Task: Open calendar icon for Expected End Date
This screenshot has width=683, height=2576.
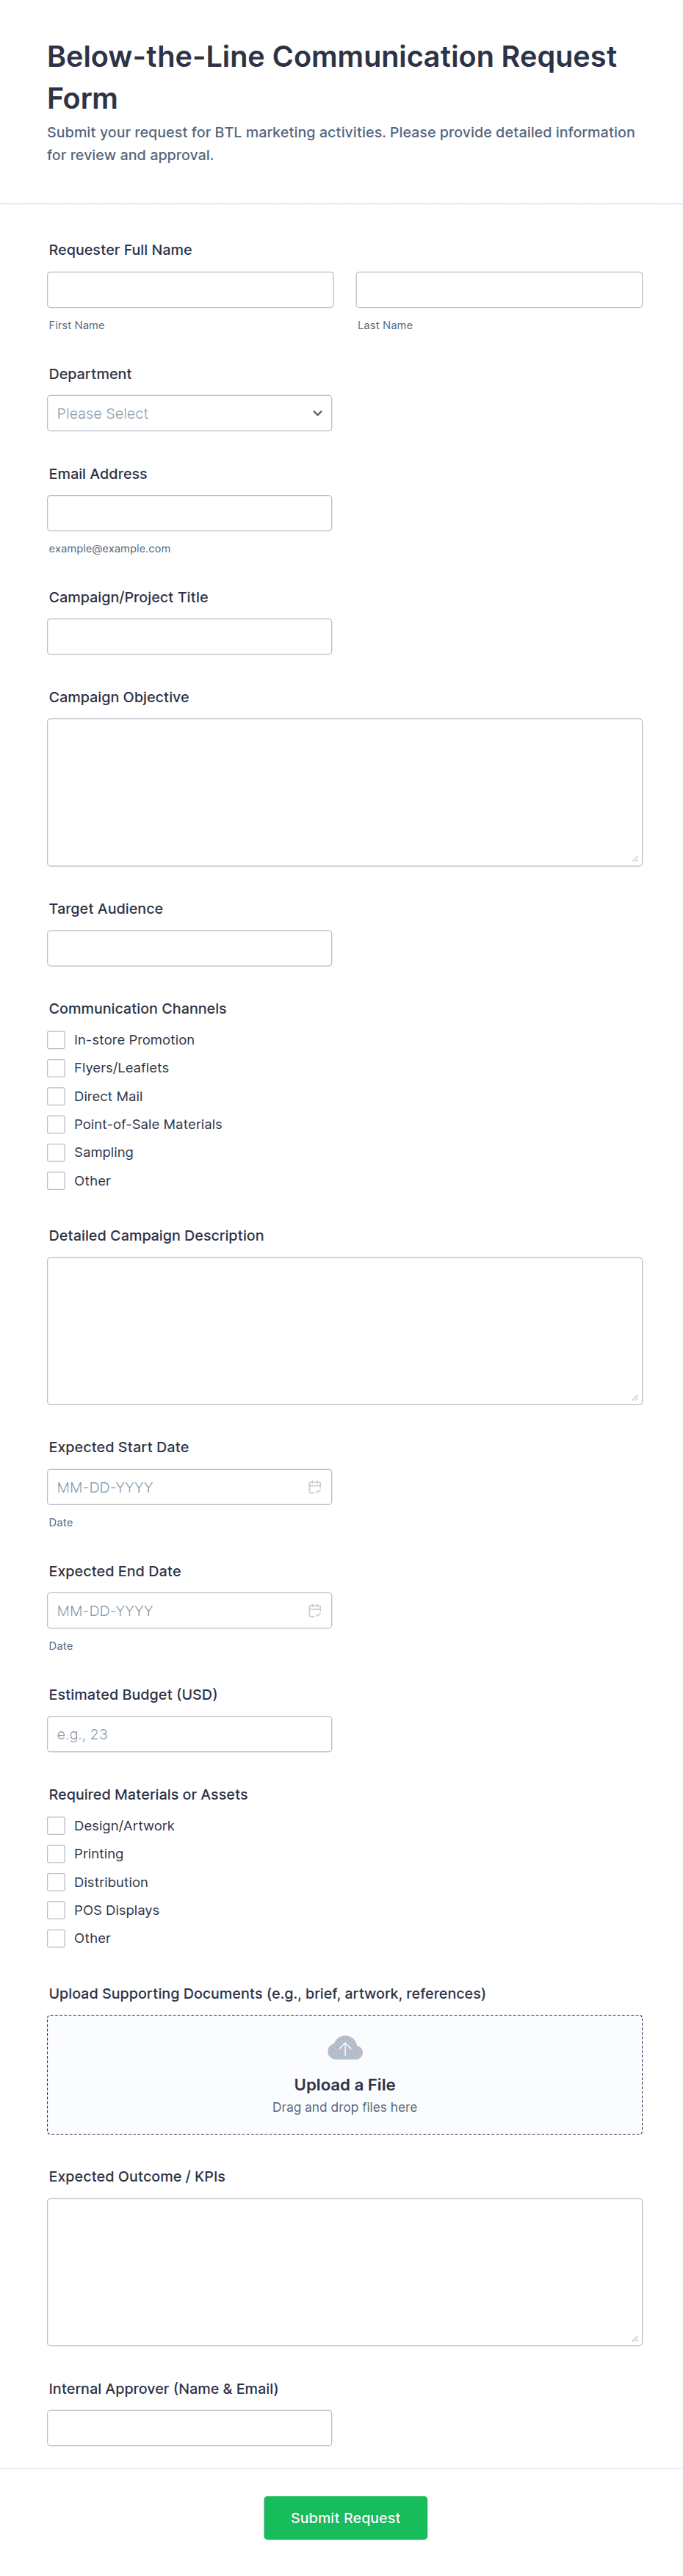Action: click(x=314, y=1610)
